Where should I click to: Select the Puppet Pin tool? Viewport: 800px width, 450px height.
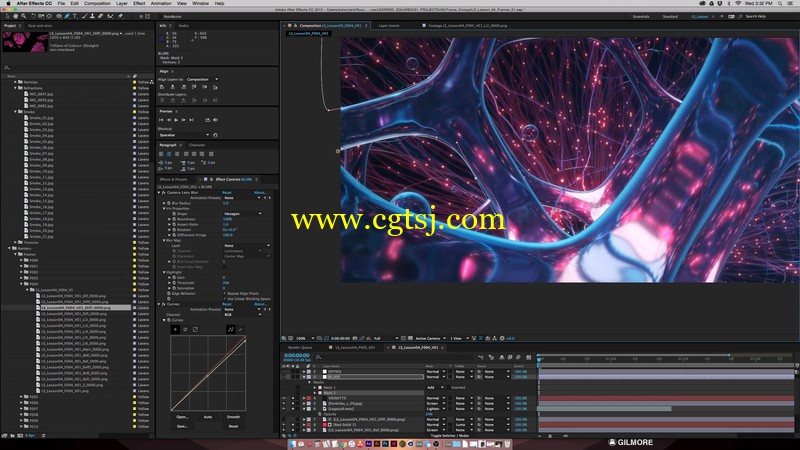[120, 16]
